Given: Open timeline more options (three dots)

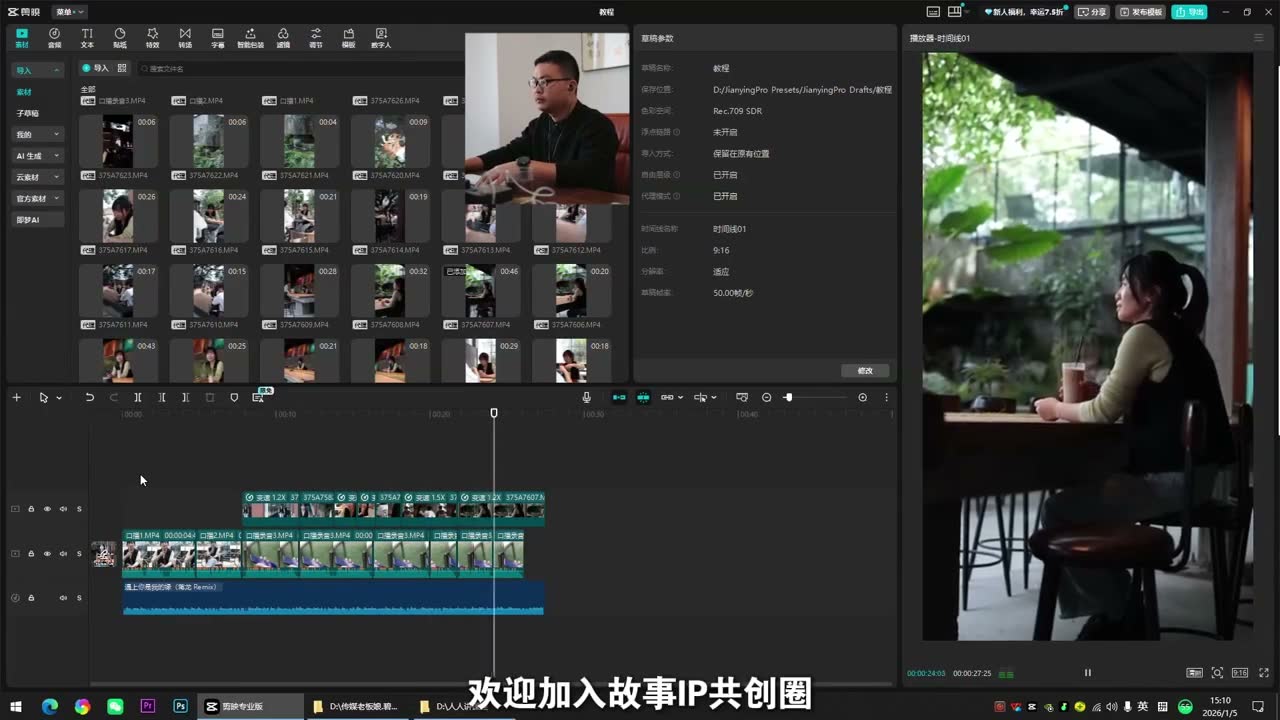Looking at the screenshot, I should 886,397.
